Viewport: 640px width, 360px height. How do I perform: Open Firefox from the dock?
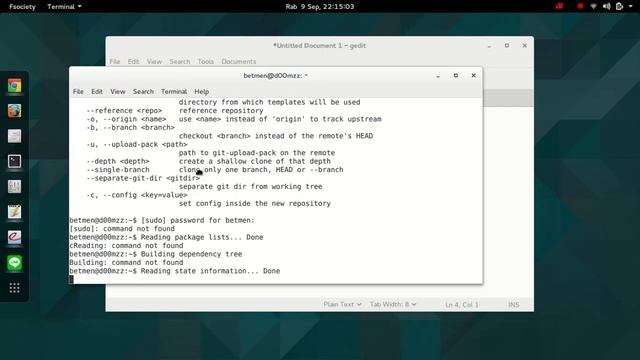tap(14, 111)
